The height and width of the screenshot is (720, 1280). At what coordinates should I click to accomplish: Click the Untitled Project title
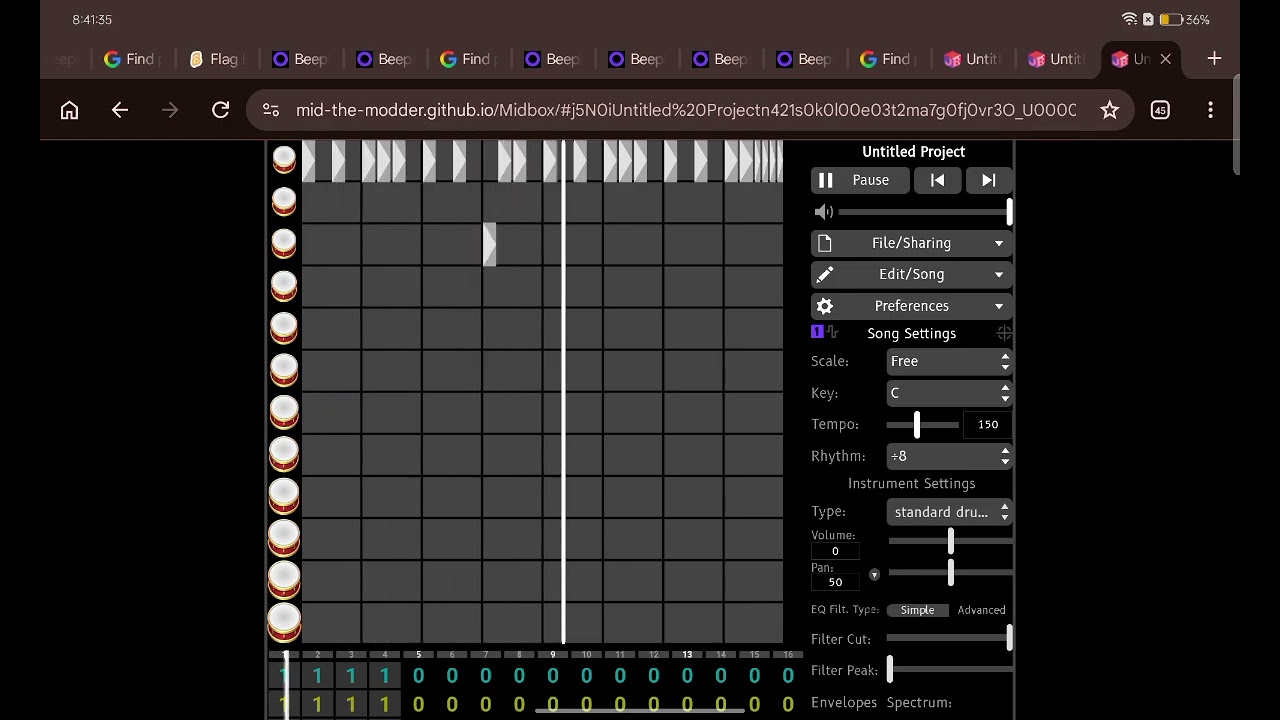click(x=913, y=152)
